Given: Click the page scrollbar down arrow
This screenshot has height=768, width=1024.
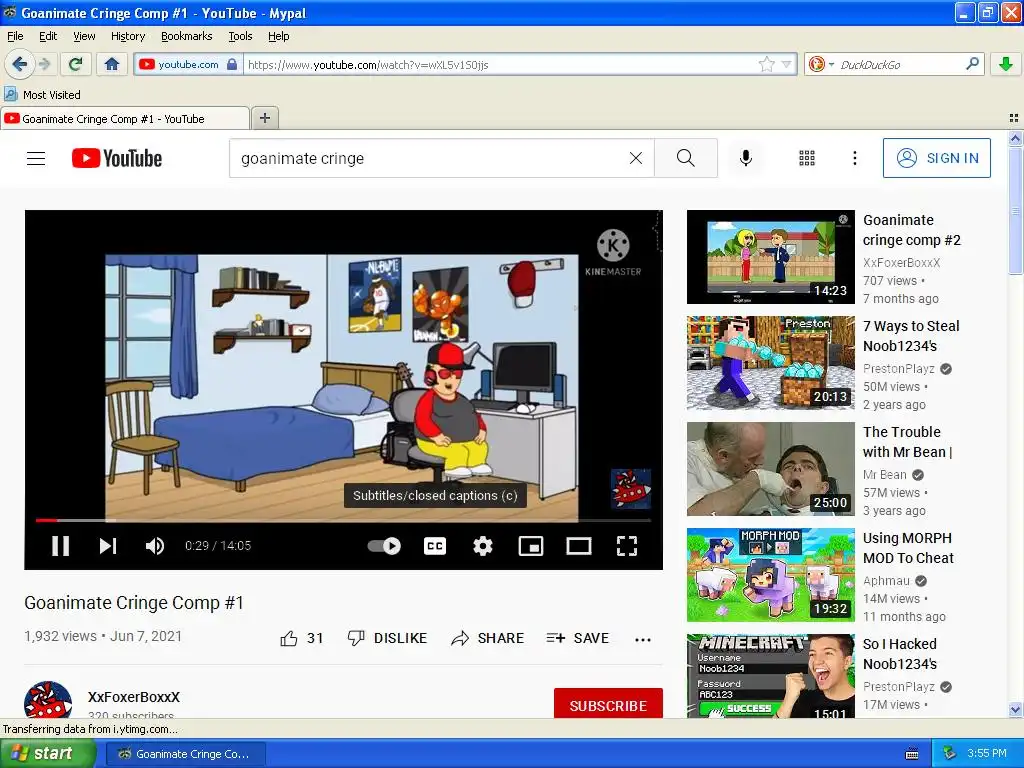Looking at the screenshot, I should tap(1015, 709).
